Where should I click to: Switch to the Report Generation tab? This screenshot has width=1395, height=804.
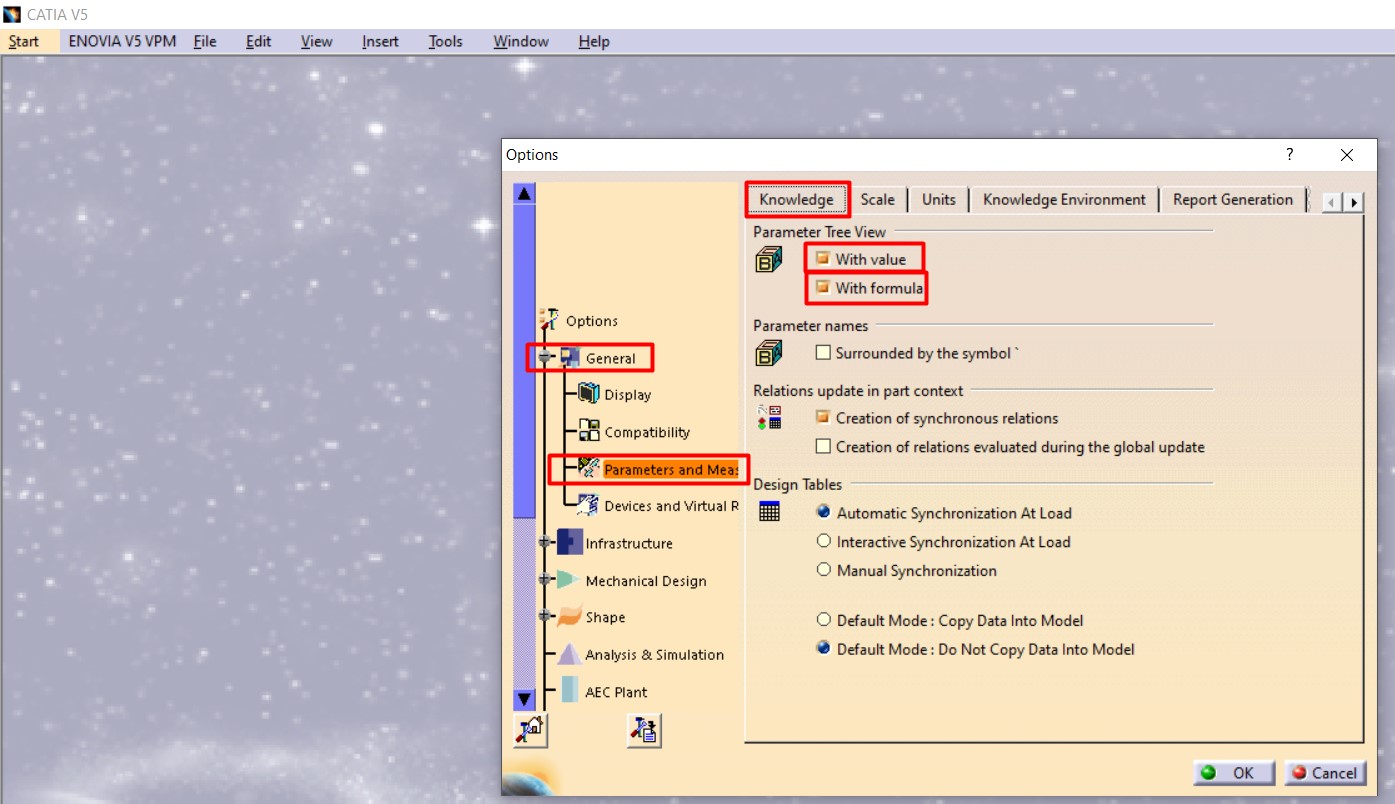point(1233,199)
